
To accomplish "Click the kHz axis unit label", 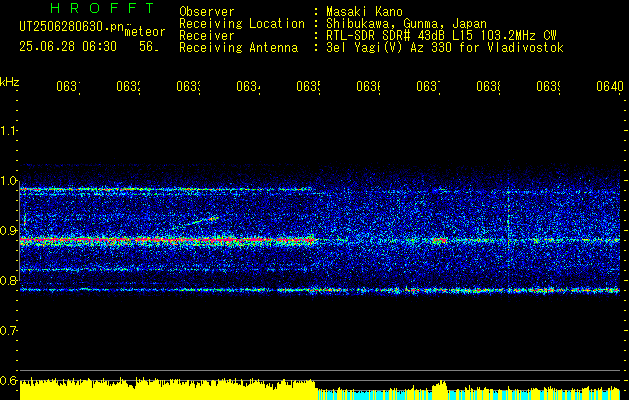I will [x=9, y=82].
